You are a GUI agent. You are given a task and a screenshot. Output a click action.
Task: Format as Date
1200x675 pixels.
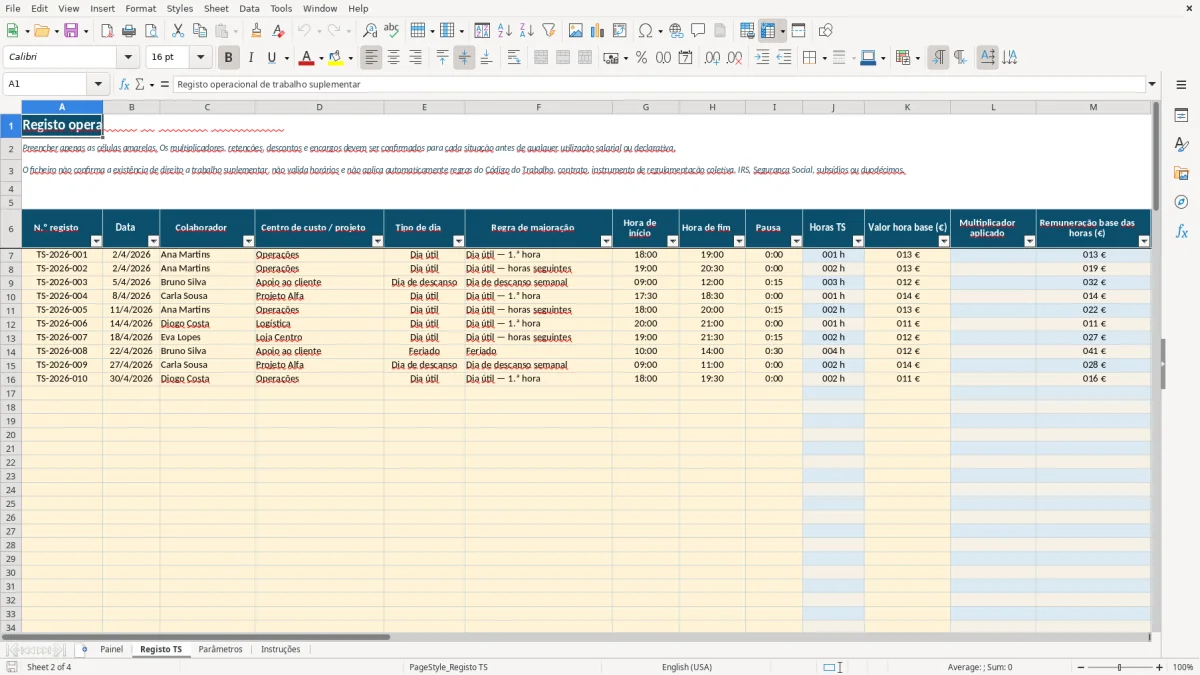point(685,58)
